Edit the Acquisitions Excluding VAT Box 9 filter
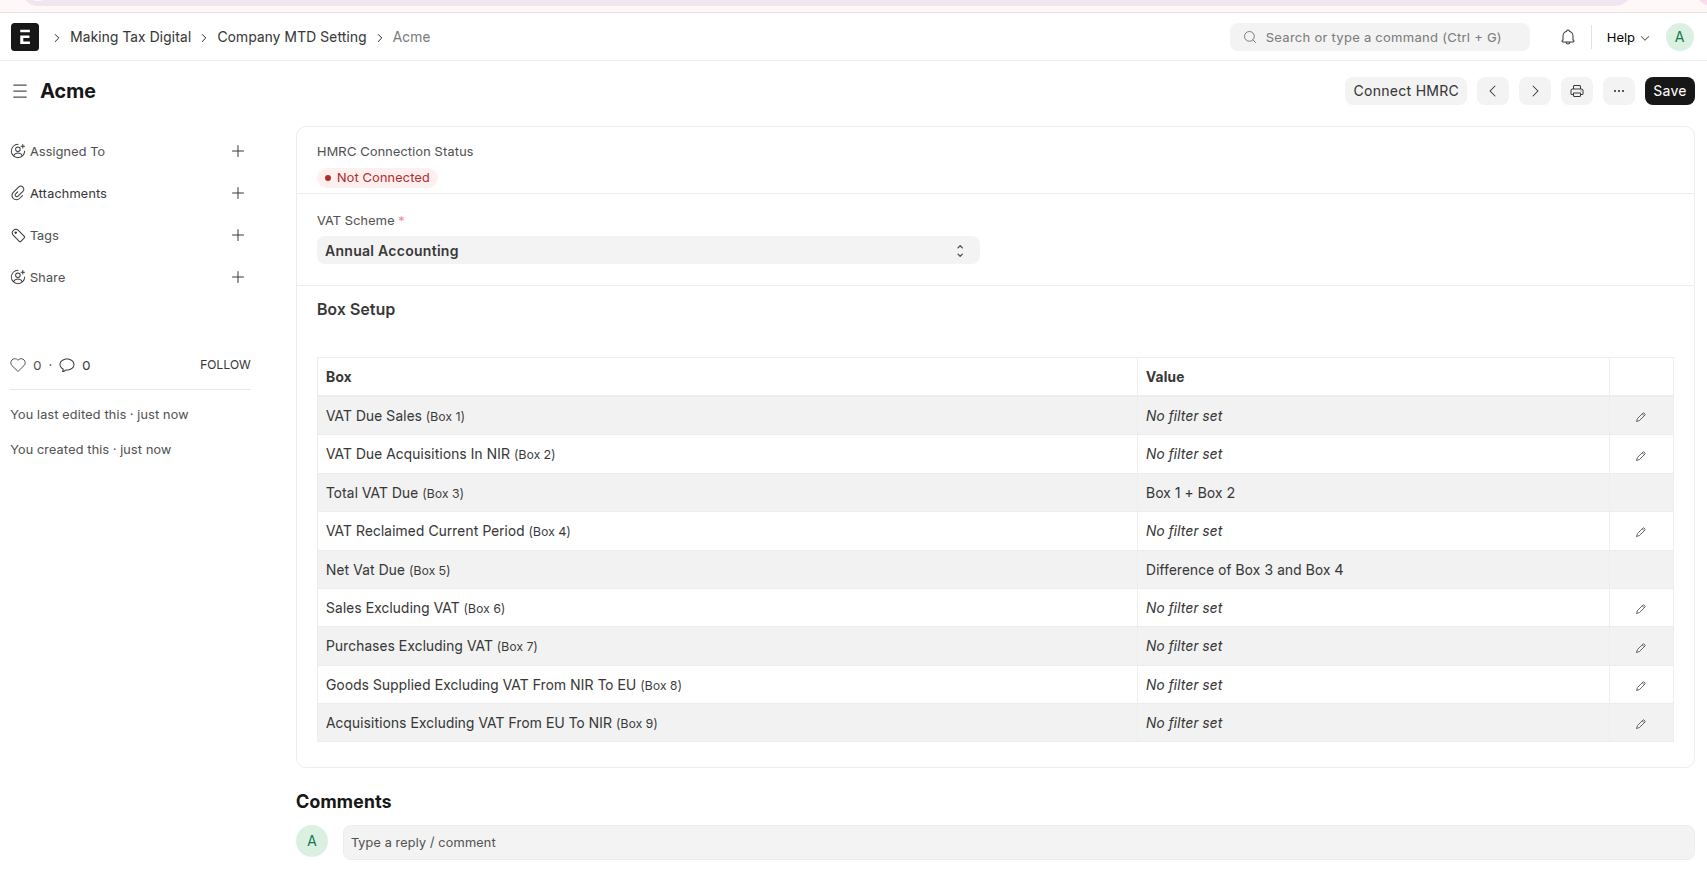This screenshot has height=872, width=1707. (1640, 724)
